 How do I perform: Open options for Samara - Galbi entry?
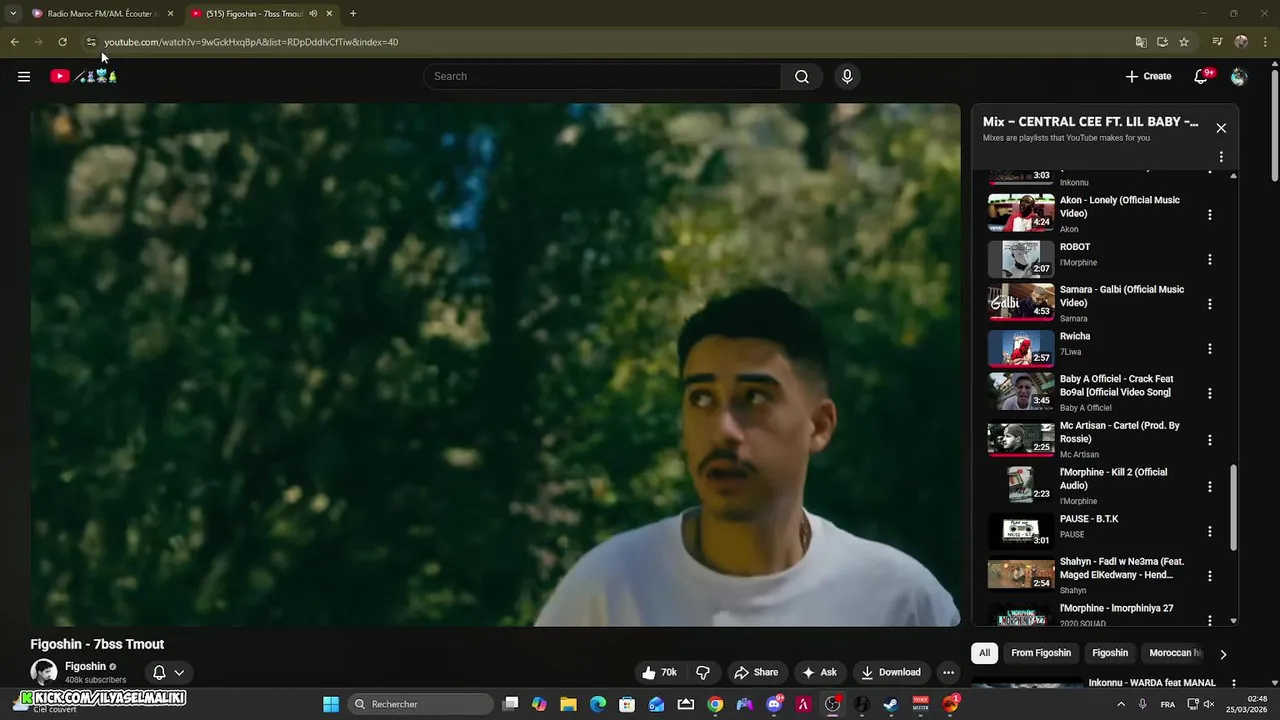pyautogui.click(x=1210, y=304)
